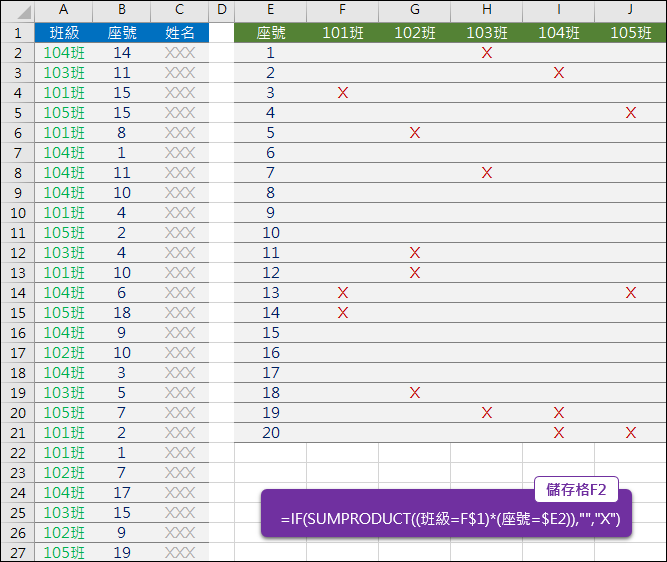
Task: Click the X in cell I20
Action: coord(559,413)
